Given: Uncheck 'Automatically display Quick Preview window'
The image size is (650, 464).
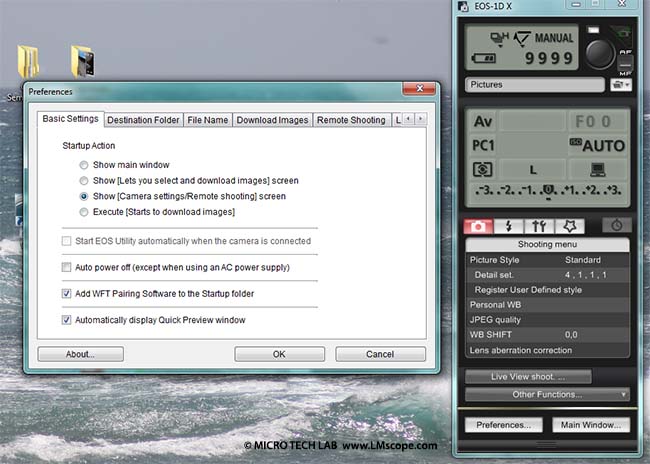Looking at the screenshot, I should pos(67,320).
